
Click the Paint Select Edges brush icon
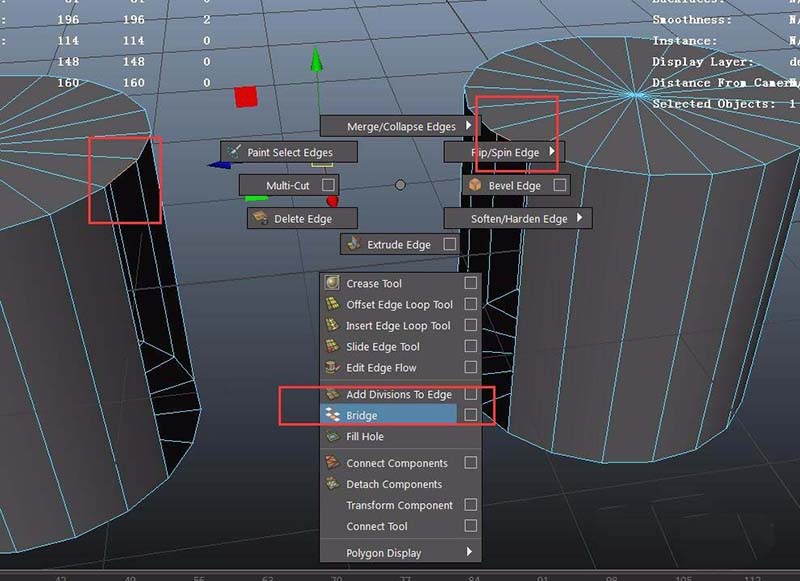pyautogui.click(x=234, y=152)
